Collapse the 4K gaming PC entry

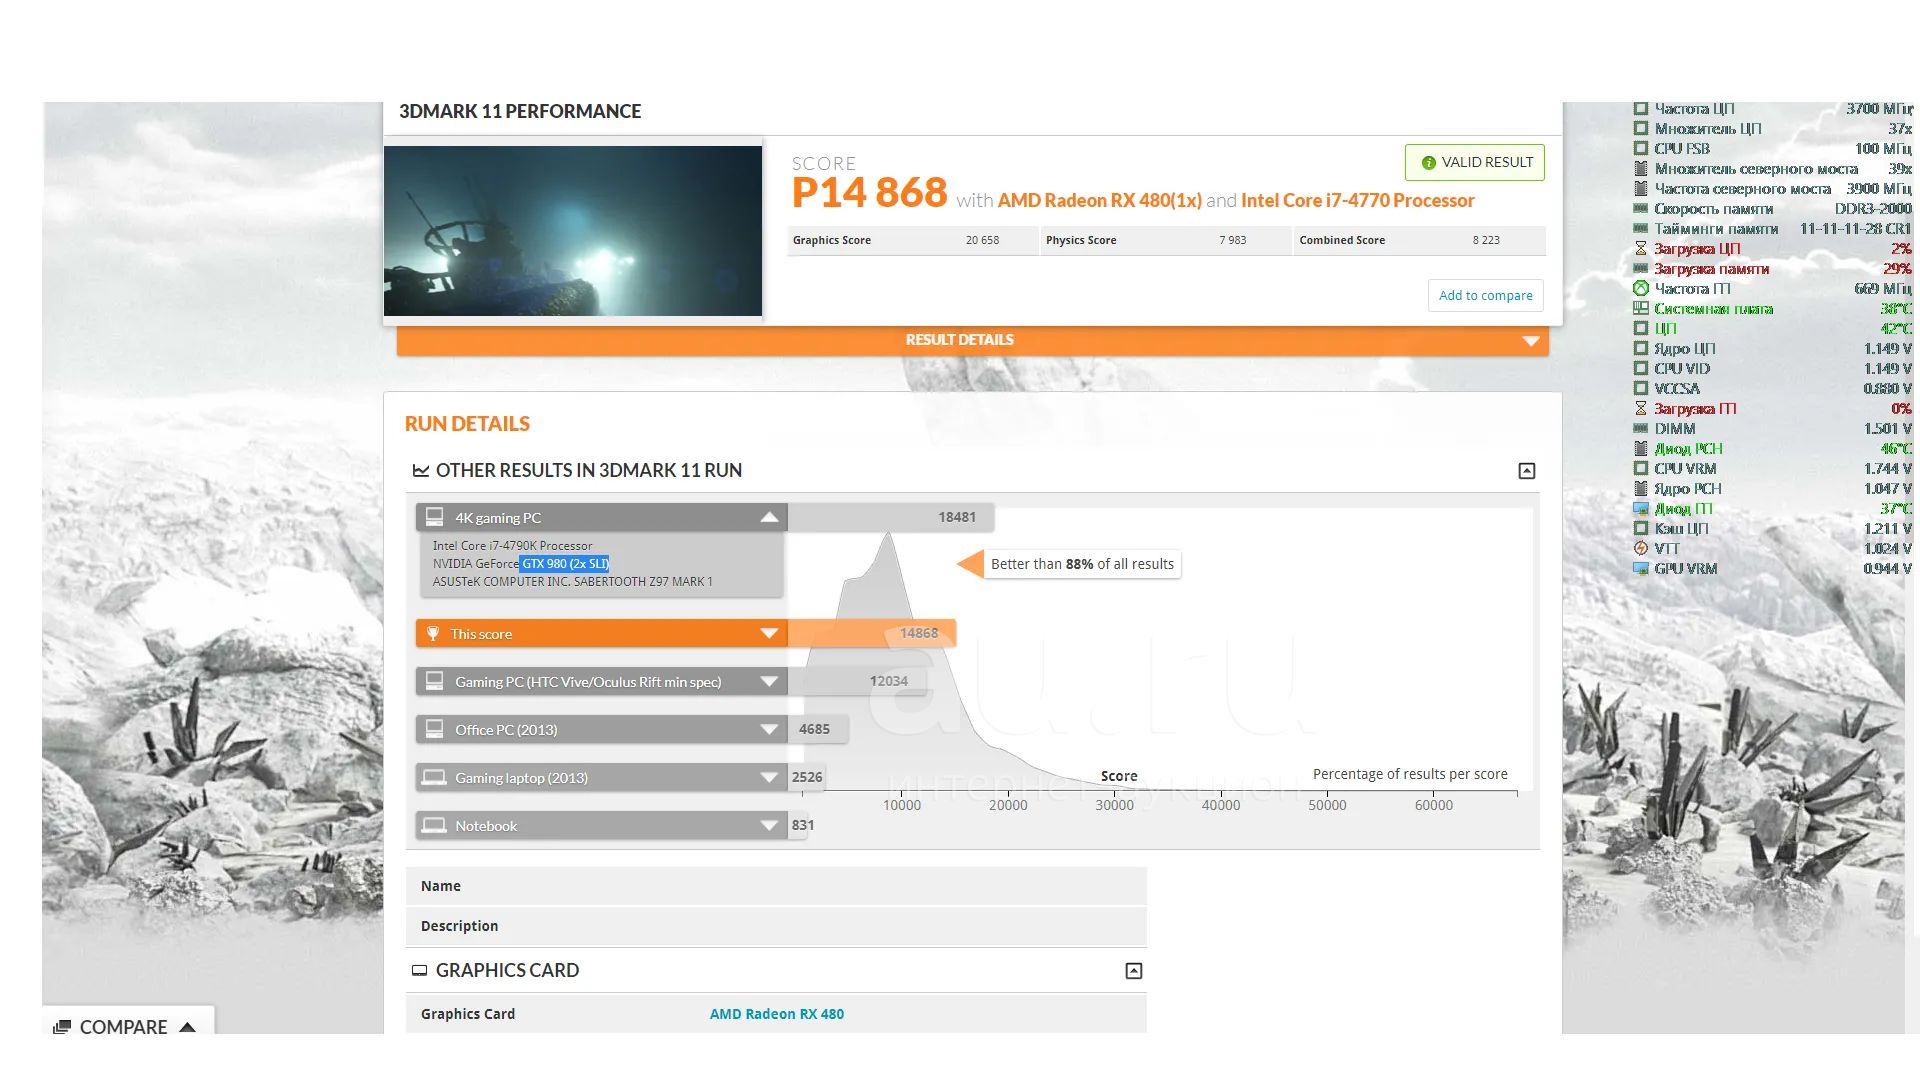[x=769, y=517]
